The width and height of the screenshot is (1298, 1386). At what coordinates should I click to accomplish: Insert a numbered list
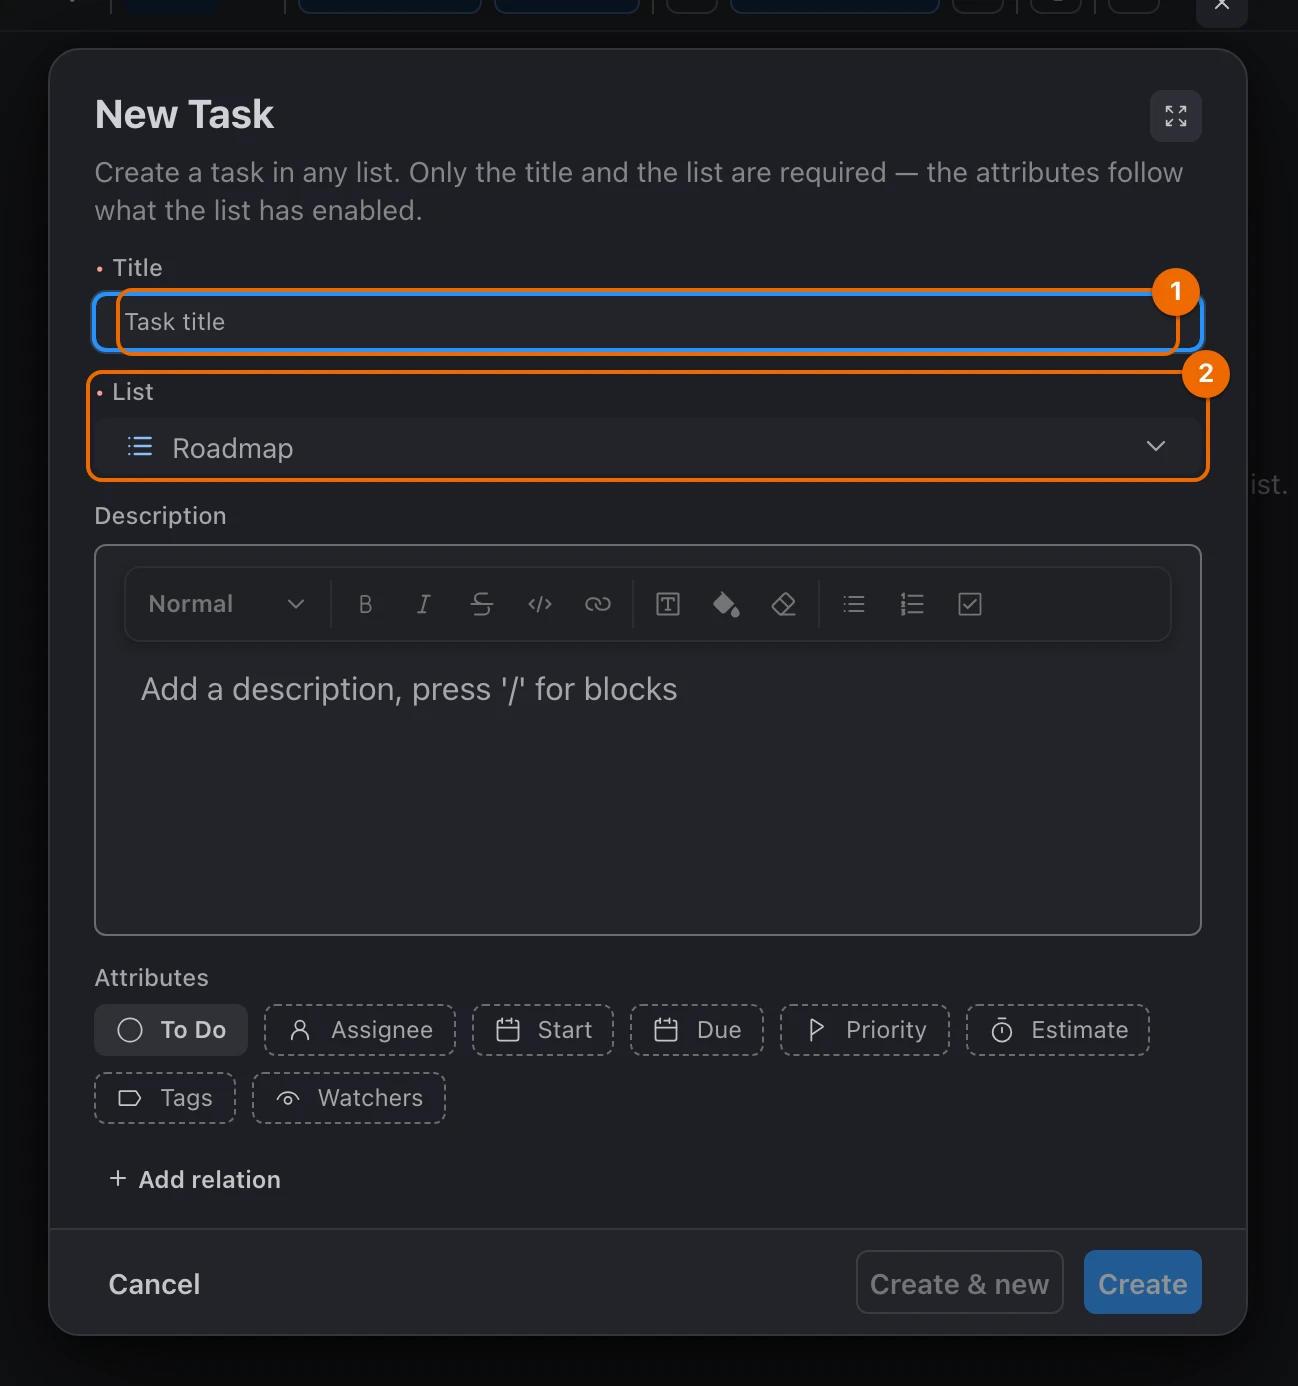(912, 604)
